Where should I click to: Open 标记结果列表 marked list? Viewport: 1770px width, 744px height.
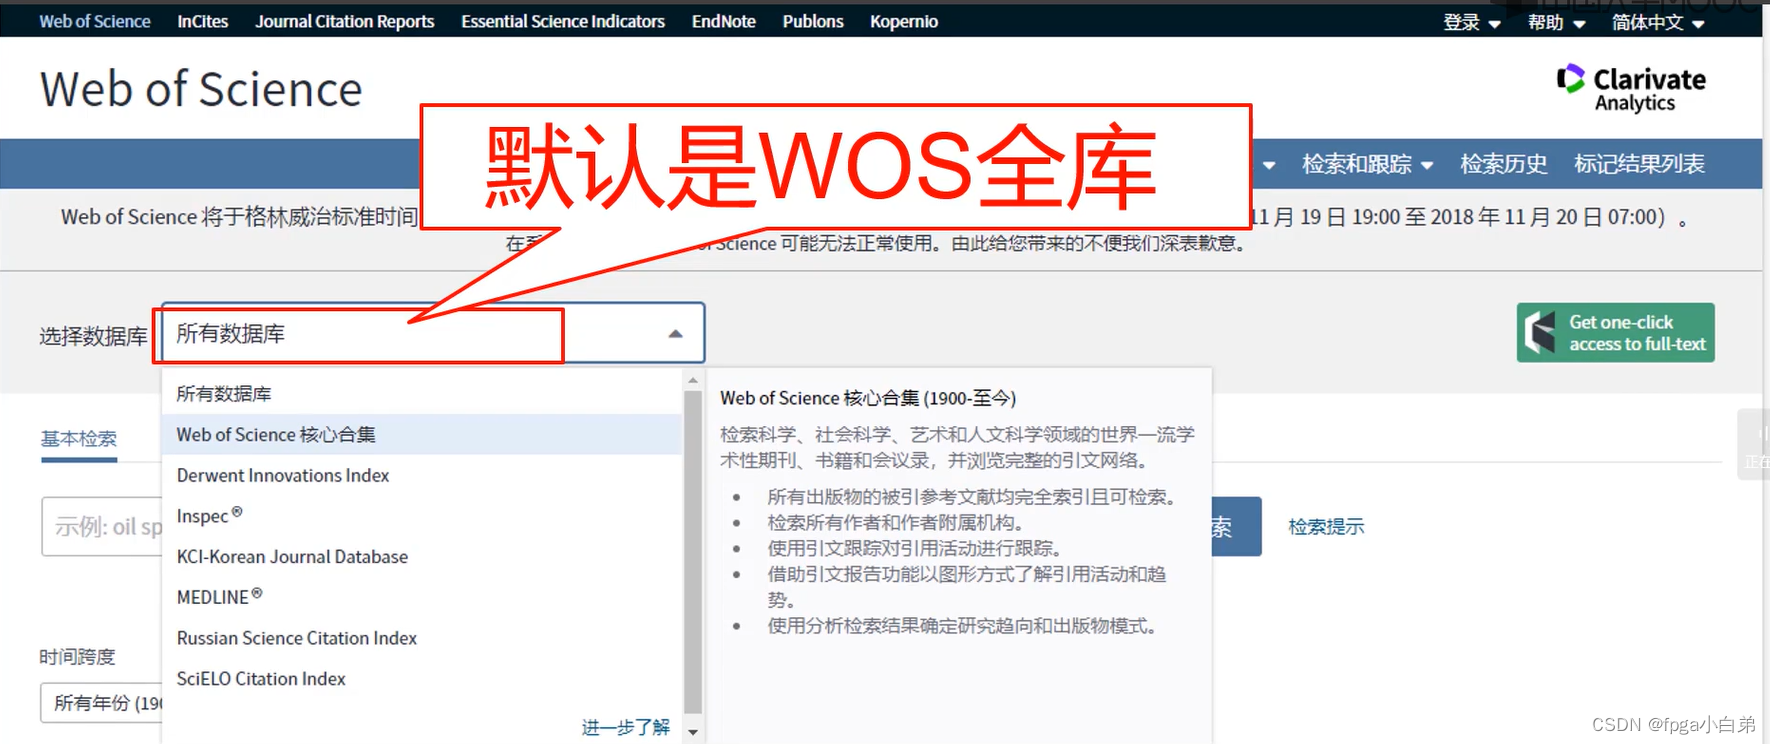click(x=1639, y=164)
